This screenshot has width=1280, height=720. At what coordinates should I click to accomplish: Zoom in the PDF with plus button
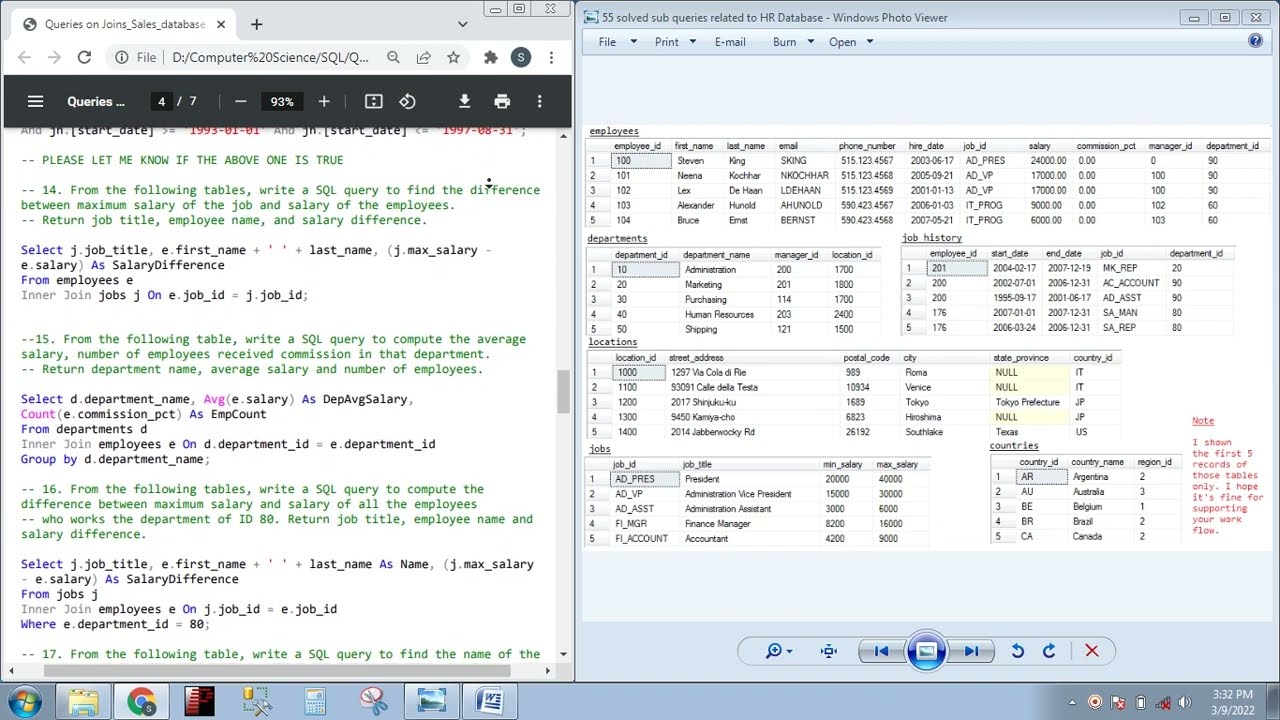point(324,101)
